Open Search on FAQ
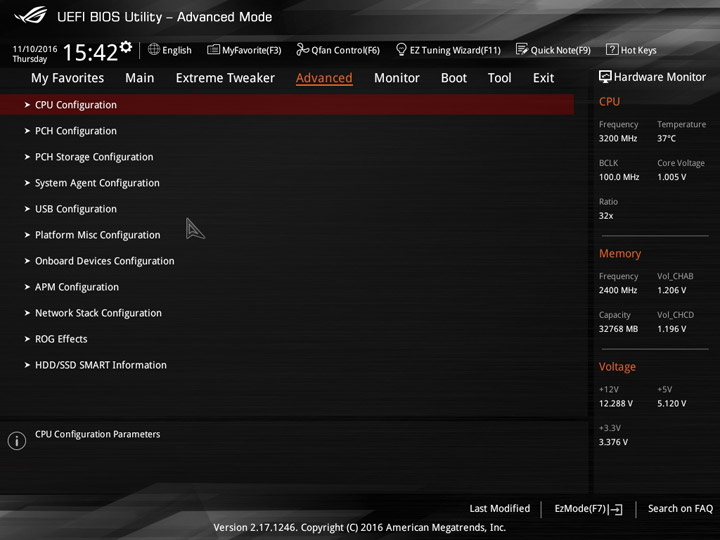 click(680, 508)
